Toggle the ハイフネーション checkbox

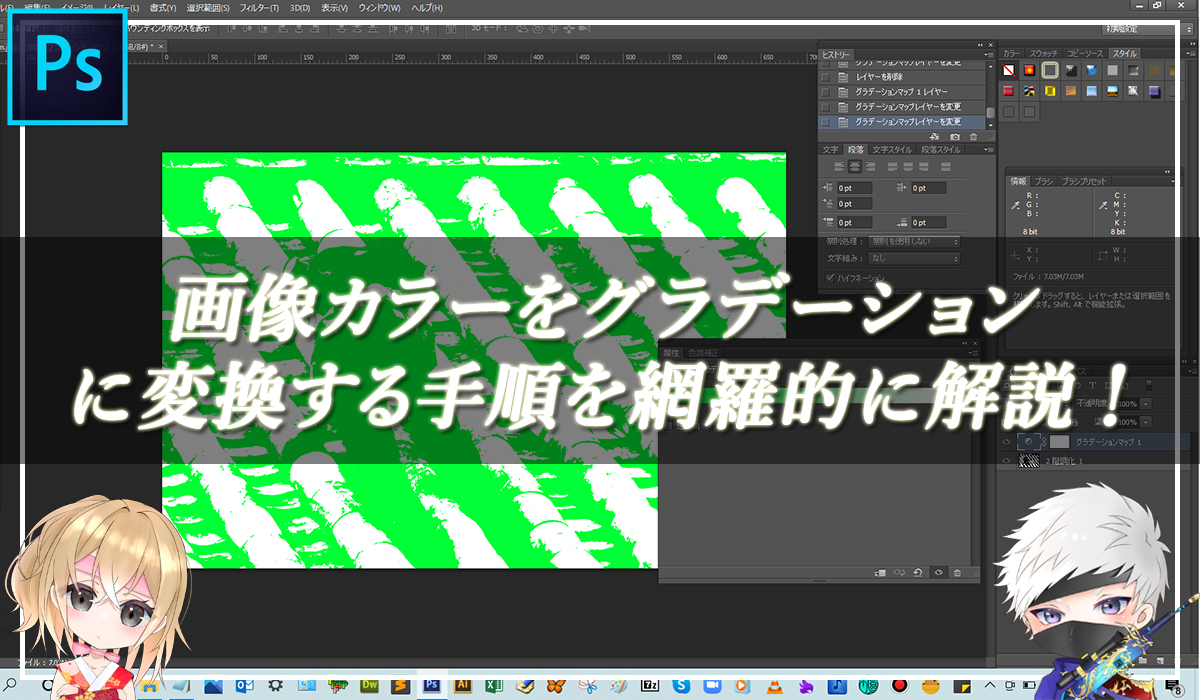830,278
